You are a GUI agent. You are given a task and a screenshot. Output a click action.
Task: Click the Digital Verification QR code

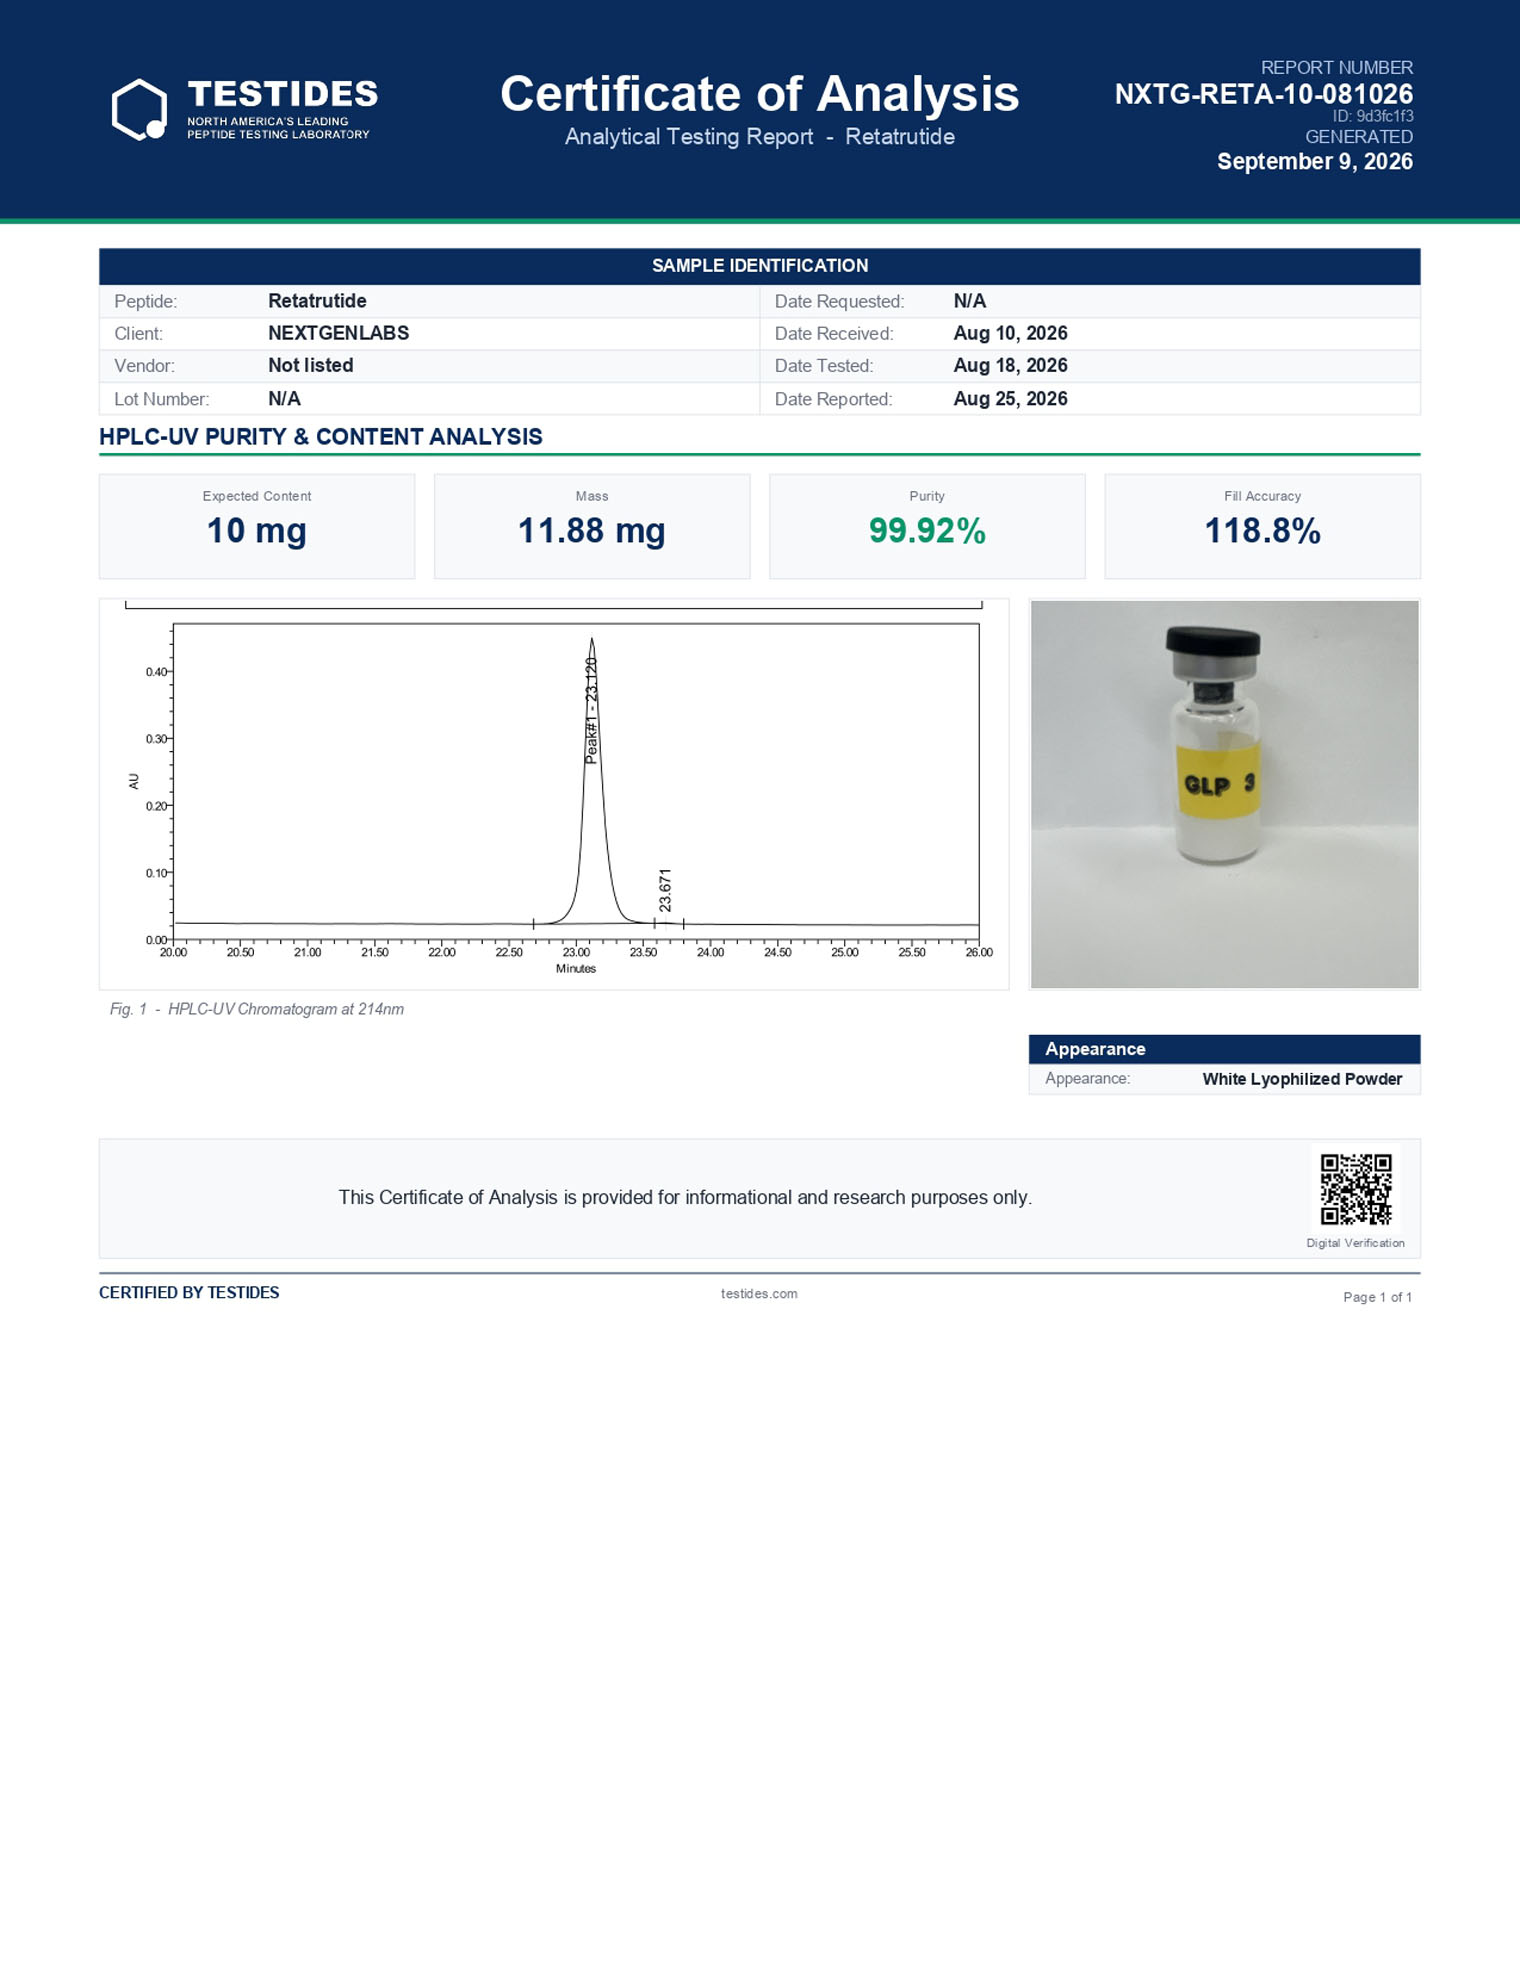tap(1356, 1189)
